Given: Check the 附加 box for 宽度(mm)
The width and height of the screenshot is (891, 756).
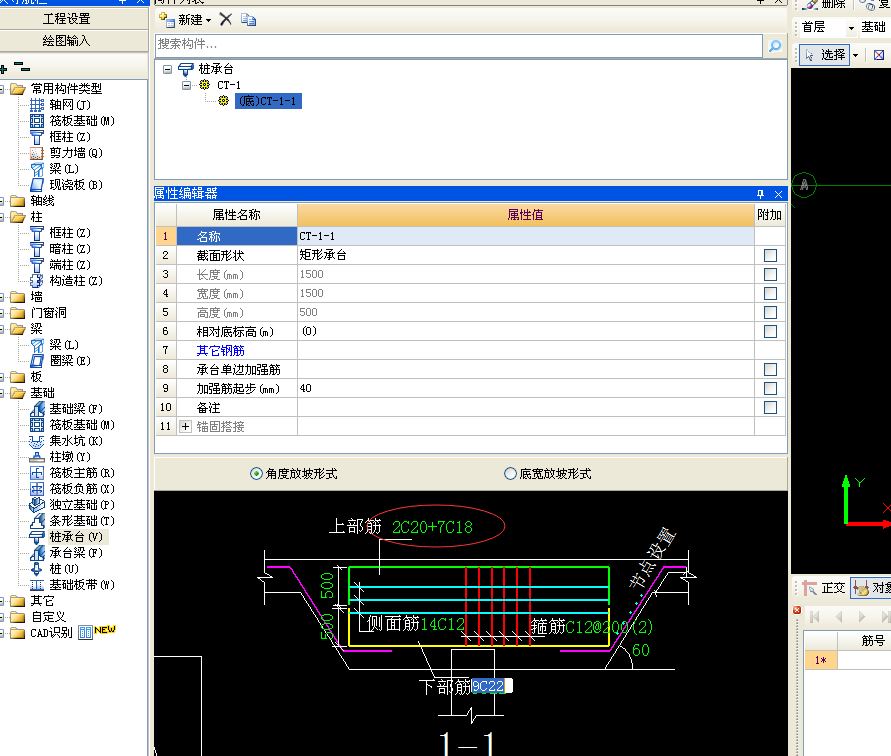Looking at the screenshot, I should pyautogui.click(x=770, y=293).
